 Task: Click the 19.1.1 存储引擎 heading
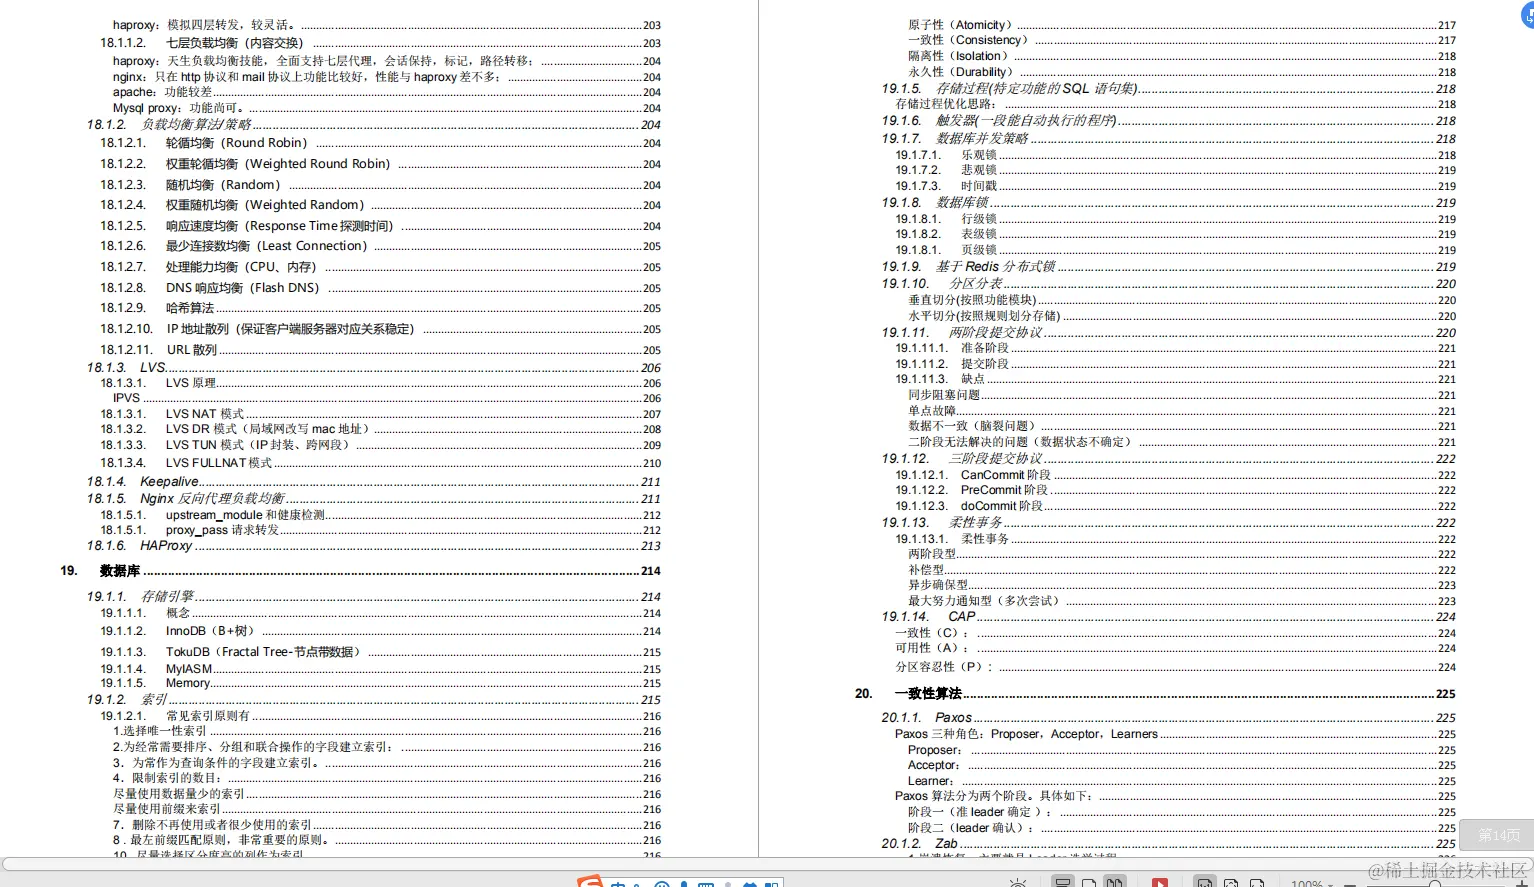(x=373, y=597)
